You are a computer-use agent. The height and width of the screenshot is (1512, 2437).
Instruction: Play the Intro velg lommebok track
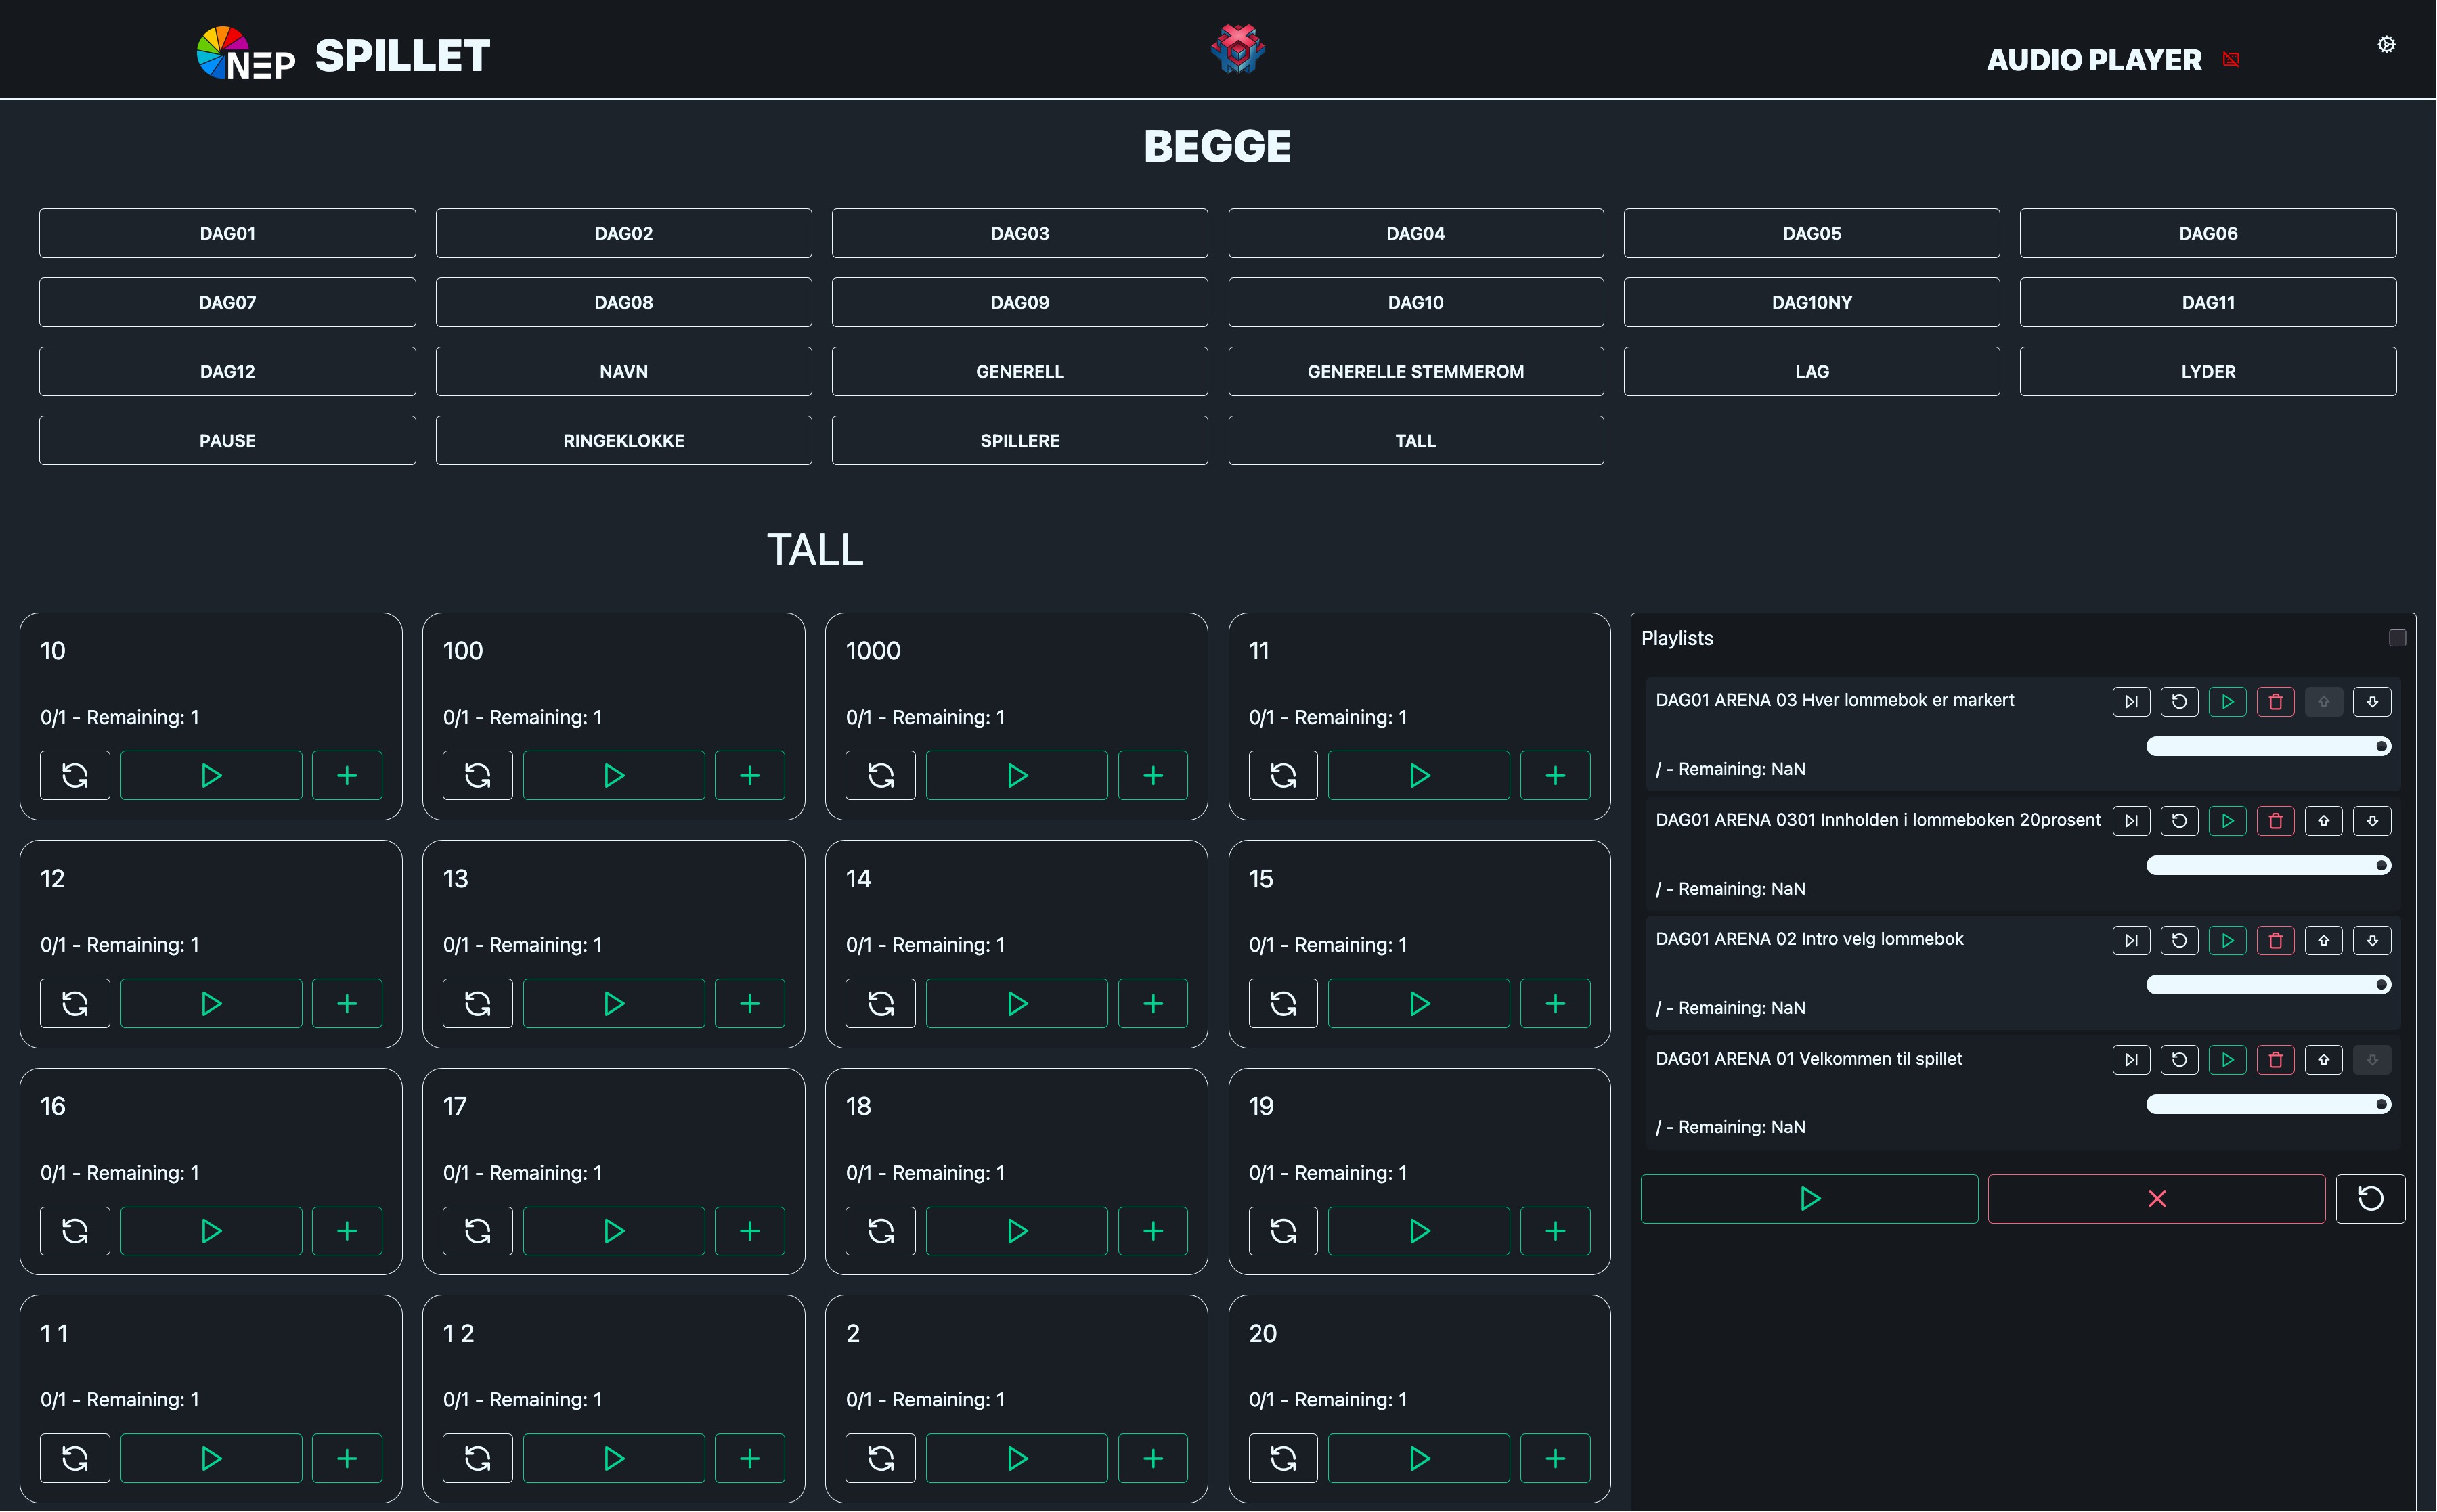(2227, 940)
